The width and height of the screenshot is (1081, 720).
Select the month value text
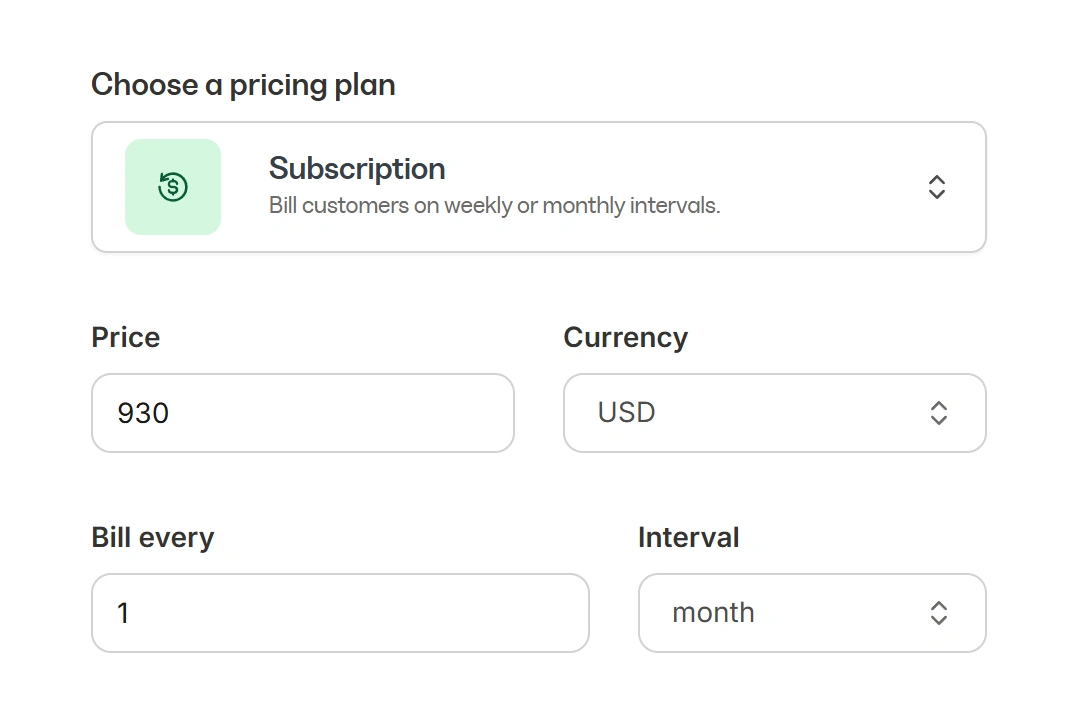714,612
